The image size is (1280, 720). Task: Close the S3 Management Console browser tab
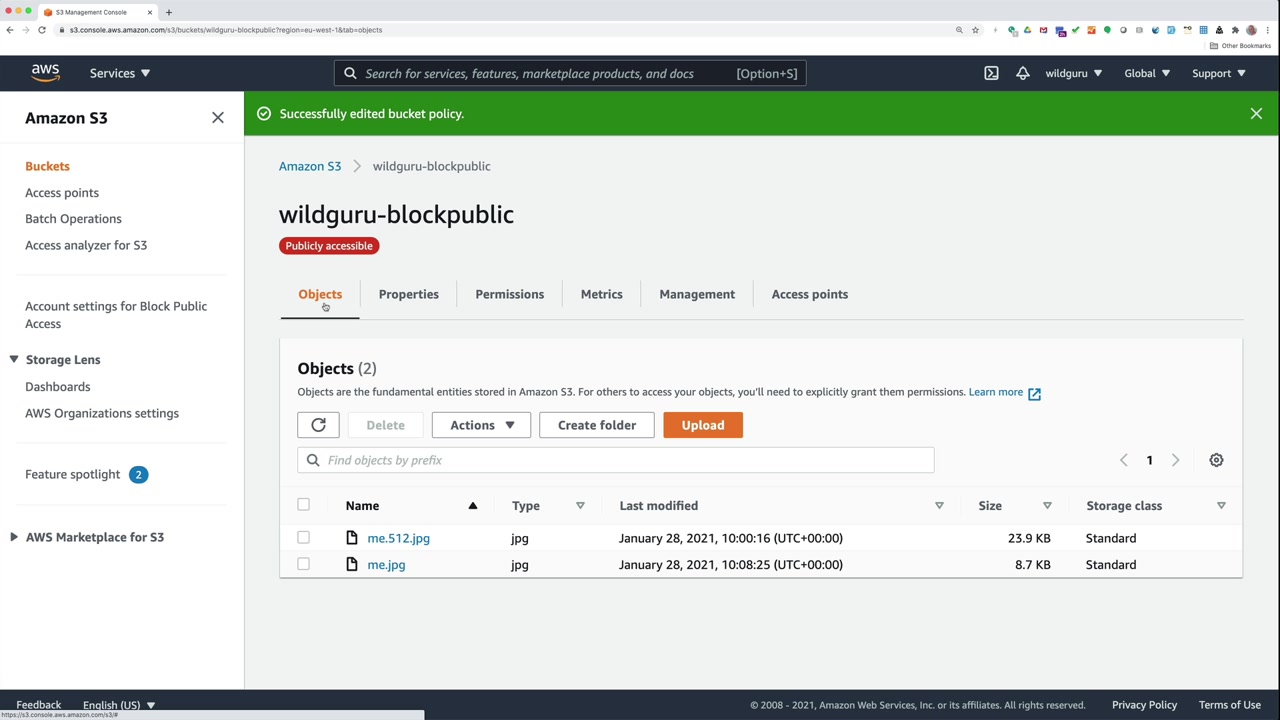click(150, 12)
